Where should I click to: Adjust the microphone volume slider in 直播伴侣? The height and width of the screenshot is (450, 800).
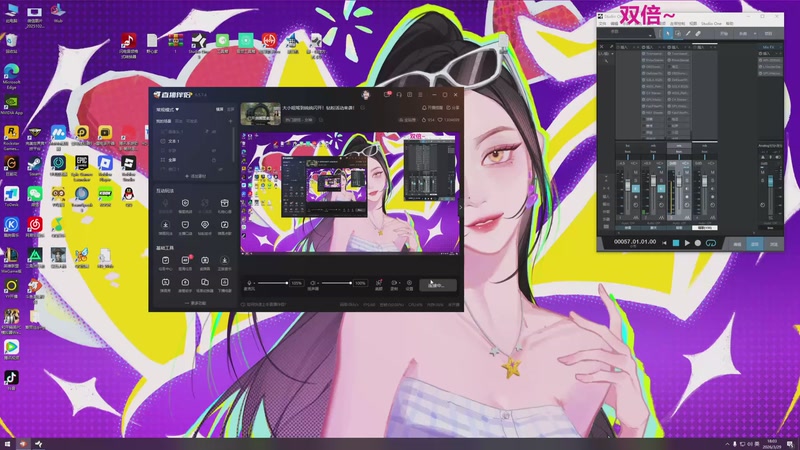272,283
